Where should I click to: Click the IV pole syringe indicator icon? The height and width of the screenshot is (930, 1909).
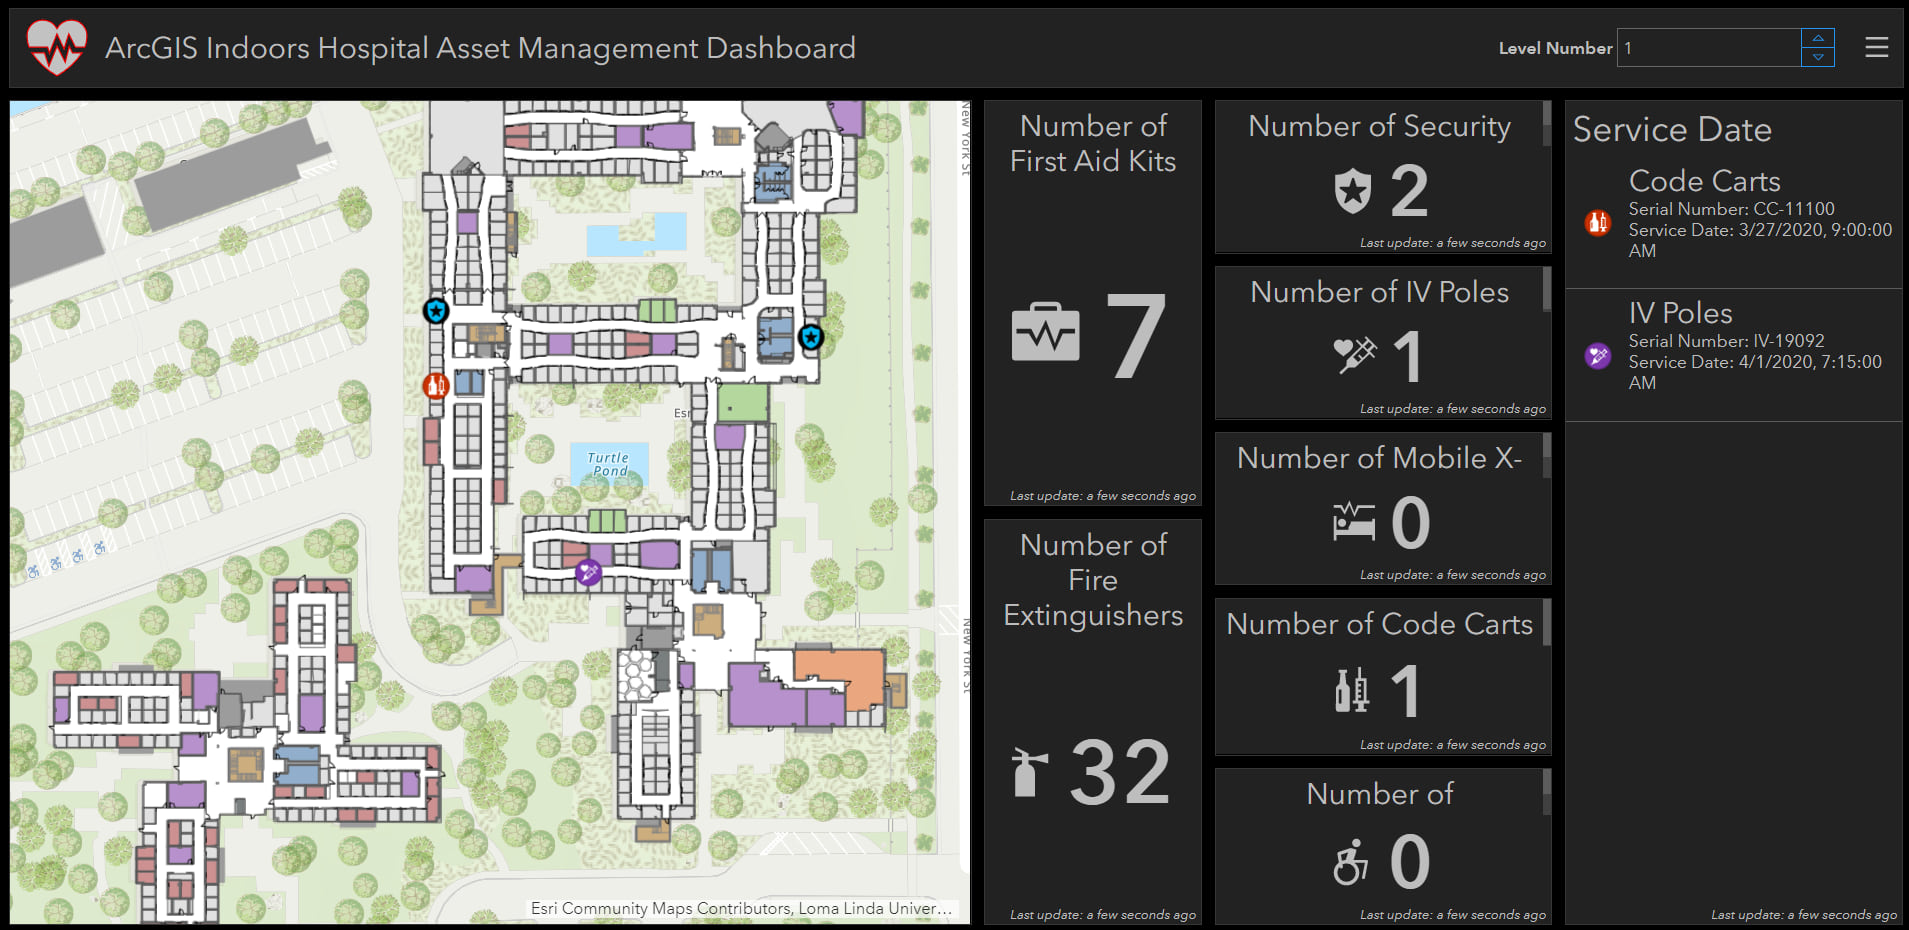[x=1355, y=355]
